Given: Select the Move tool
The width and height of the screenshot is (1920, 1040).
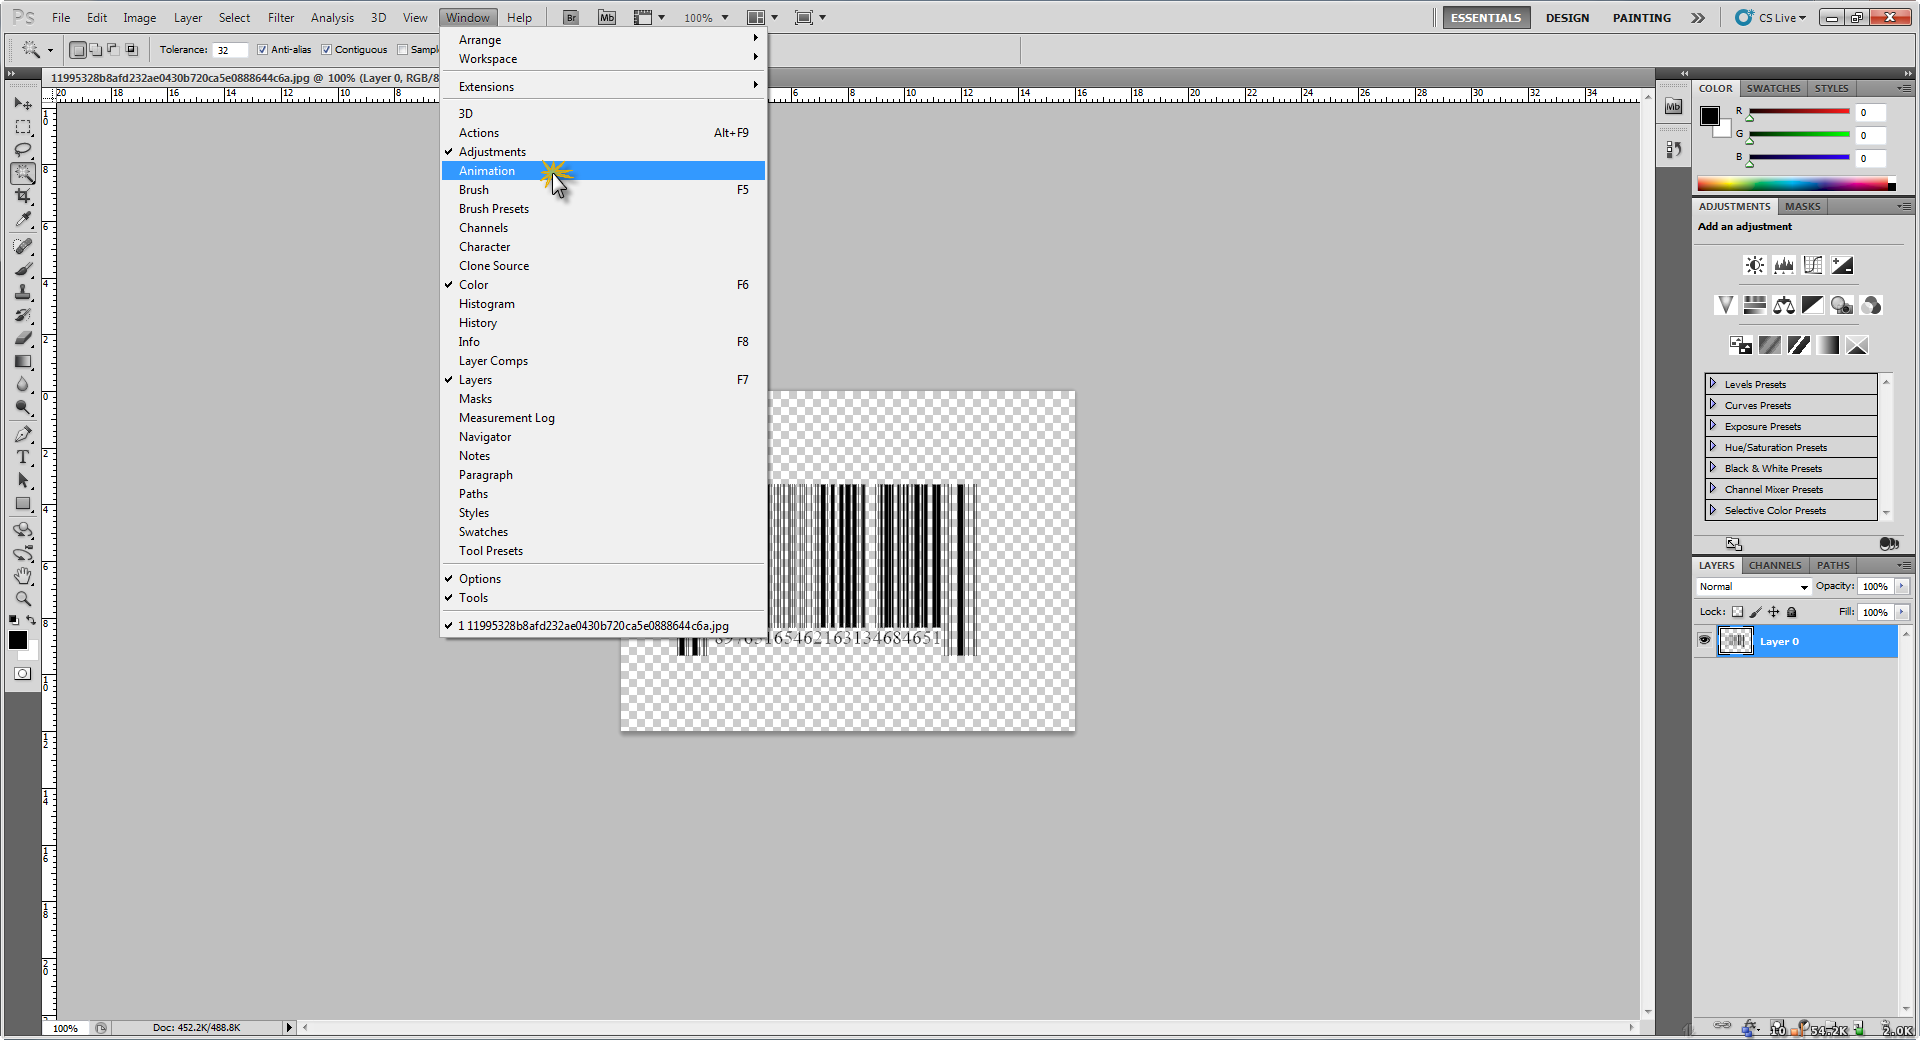Looking at the screenshot, I should (23, 103).
